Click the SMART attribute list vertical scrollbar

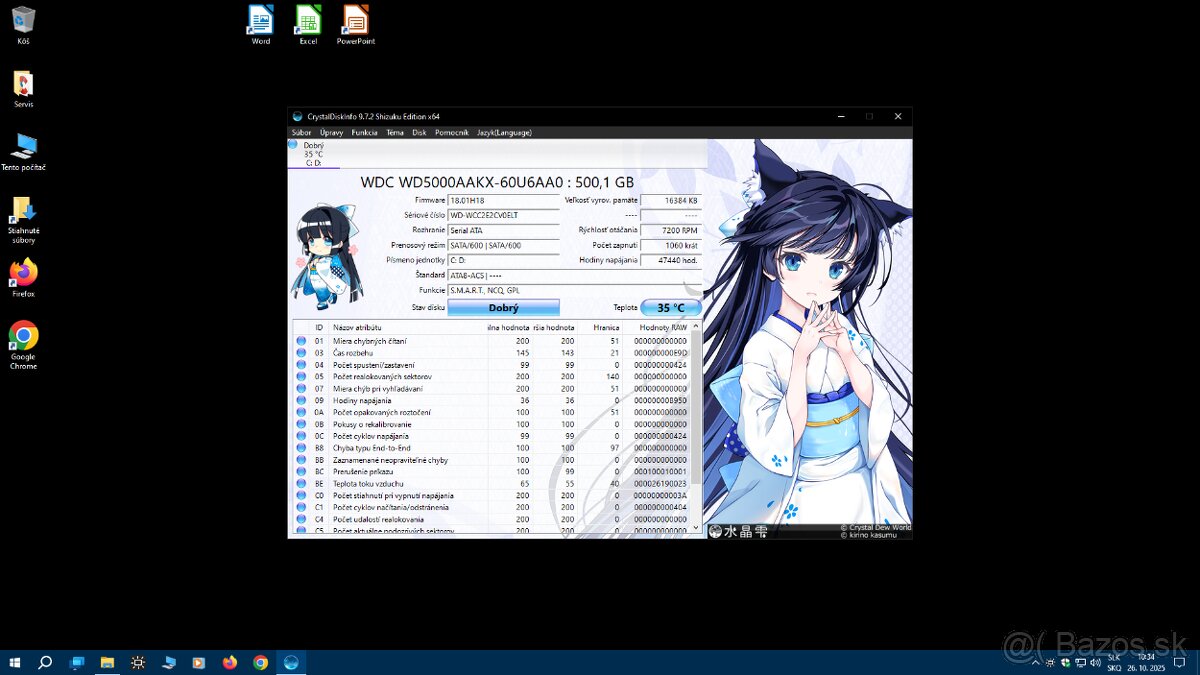tap(696, 420)
